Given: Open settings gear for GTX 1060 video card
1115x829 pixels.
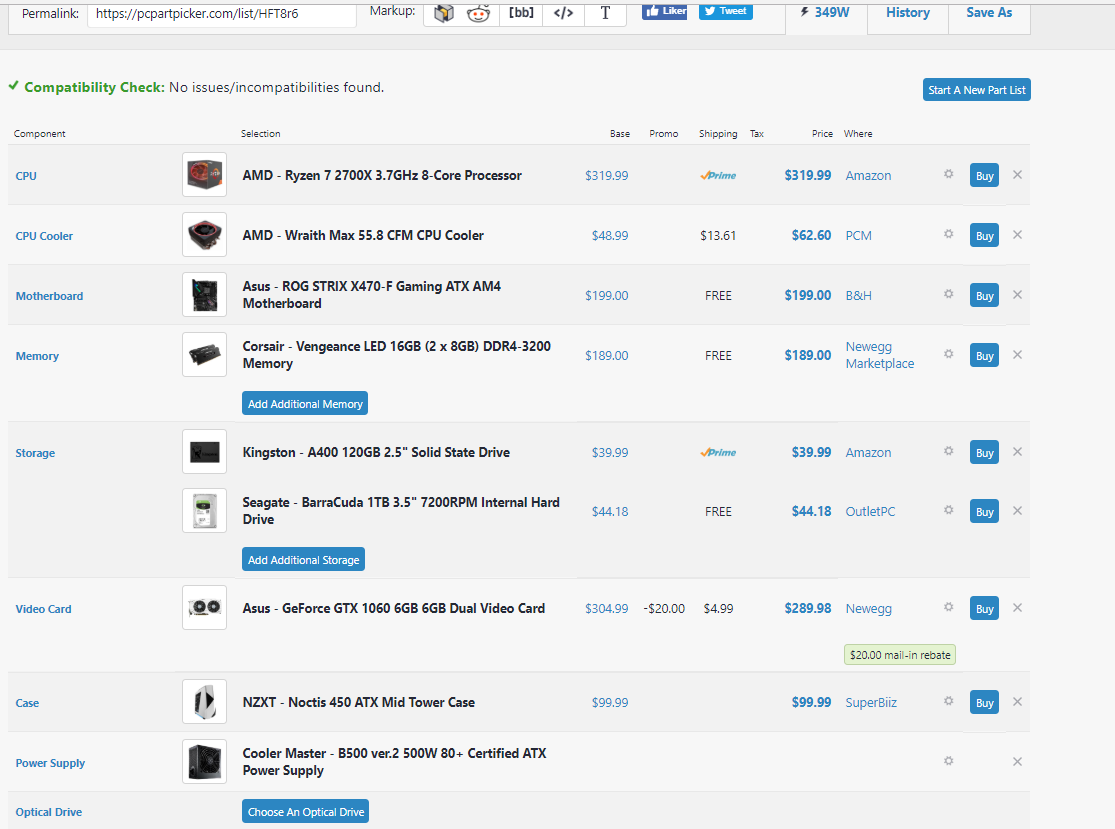Looking at the screenshot, I should pyautogui.click(x=949, y=607).
